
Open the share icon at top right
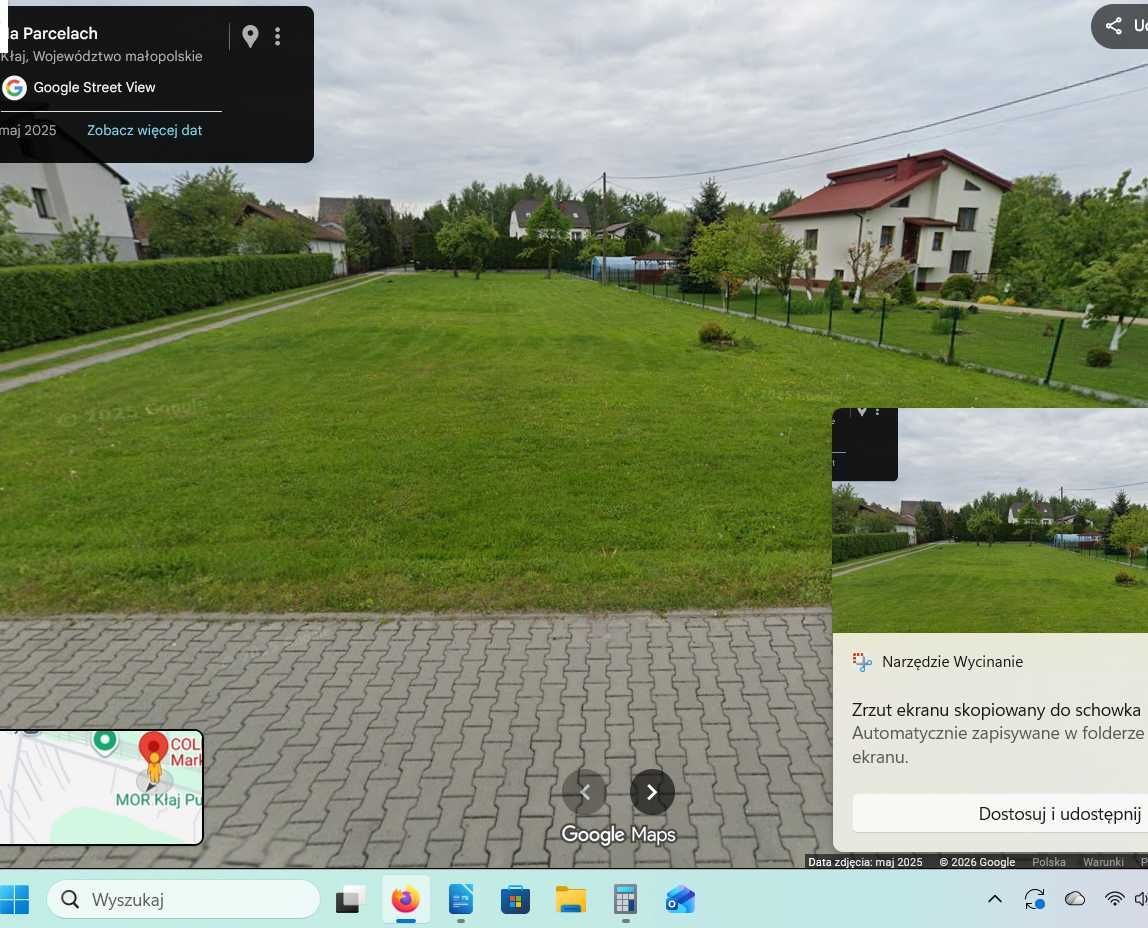point(1113,26)
